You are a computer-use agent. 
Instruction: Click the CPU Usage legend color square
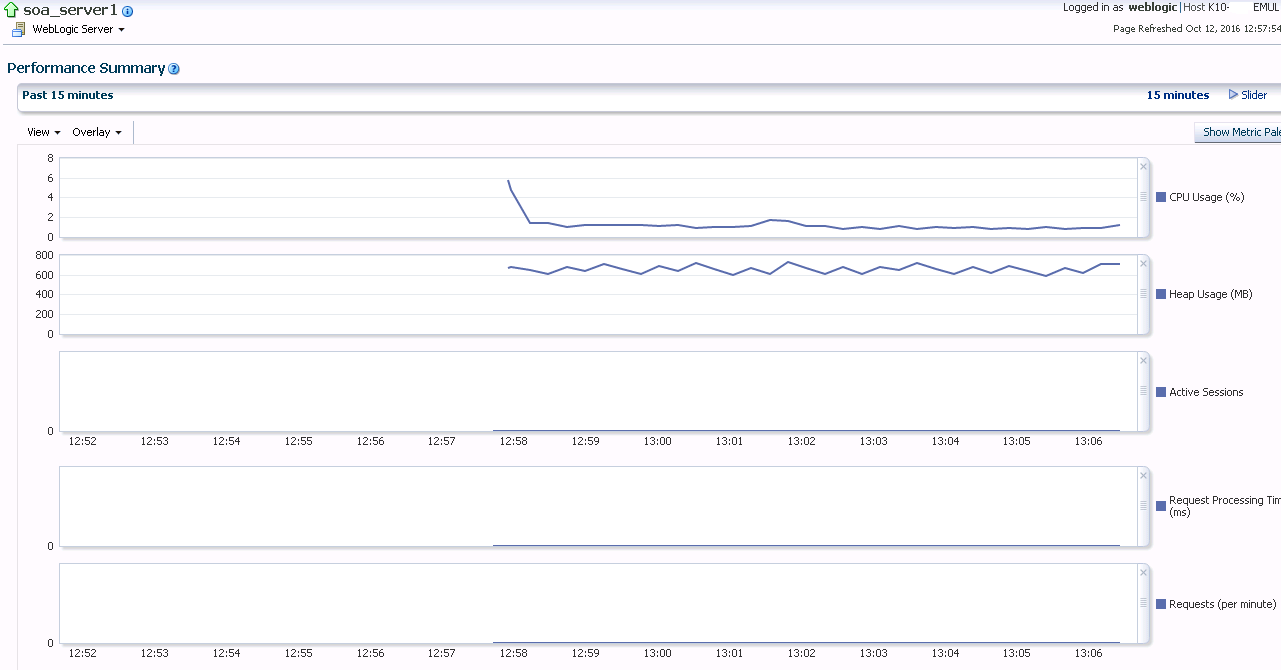point(1161,197)
